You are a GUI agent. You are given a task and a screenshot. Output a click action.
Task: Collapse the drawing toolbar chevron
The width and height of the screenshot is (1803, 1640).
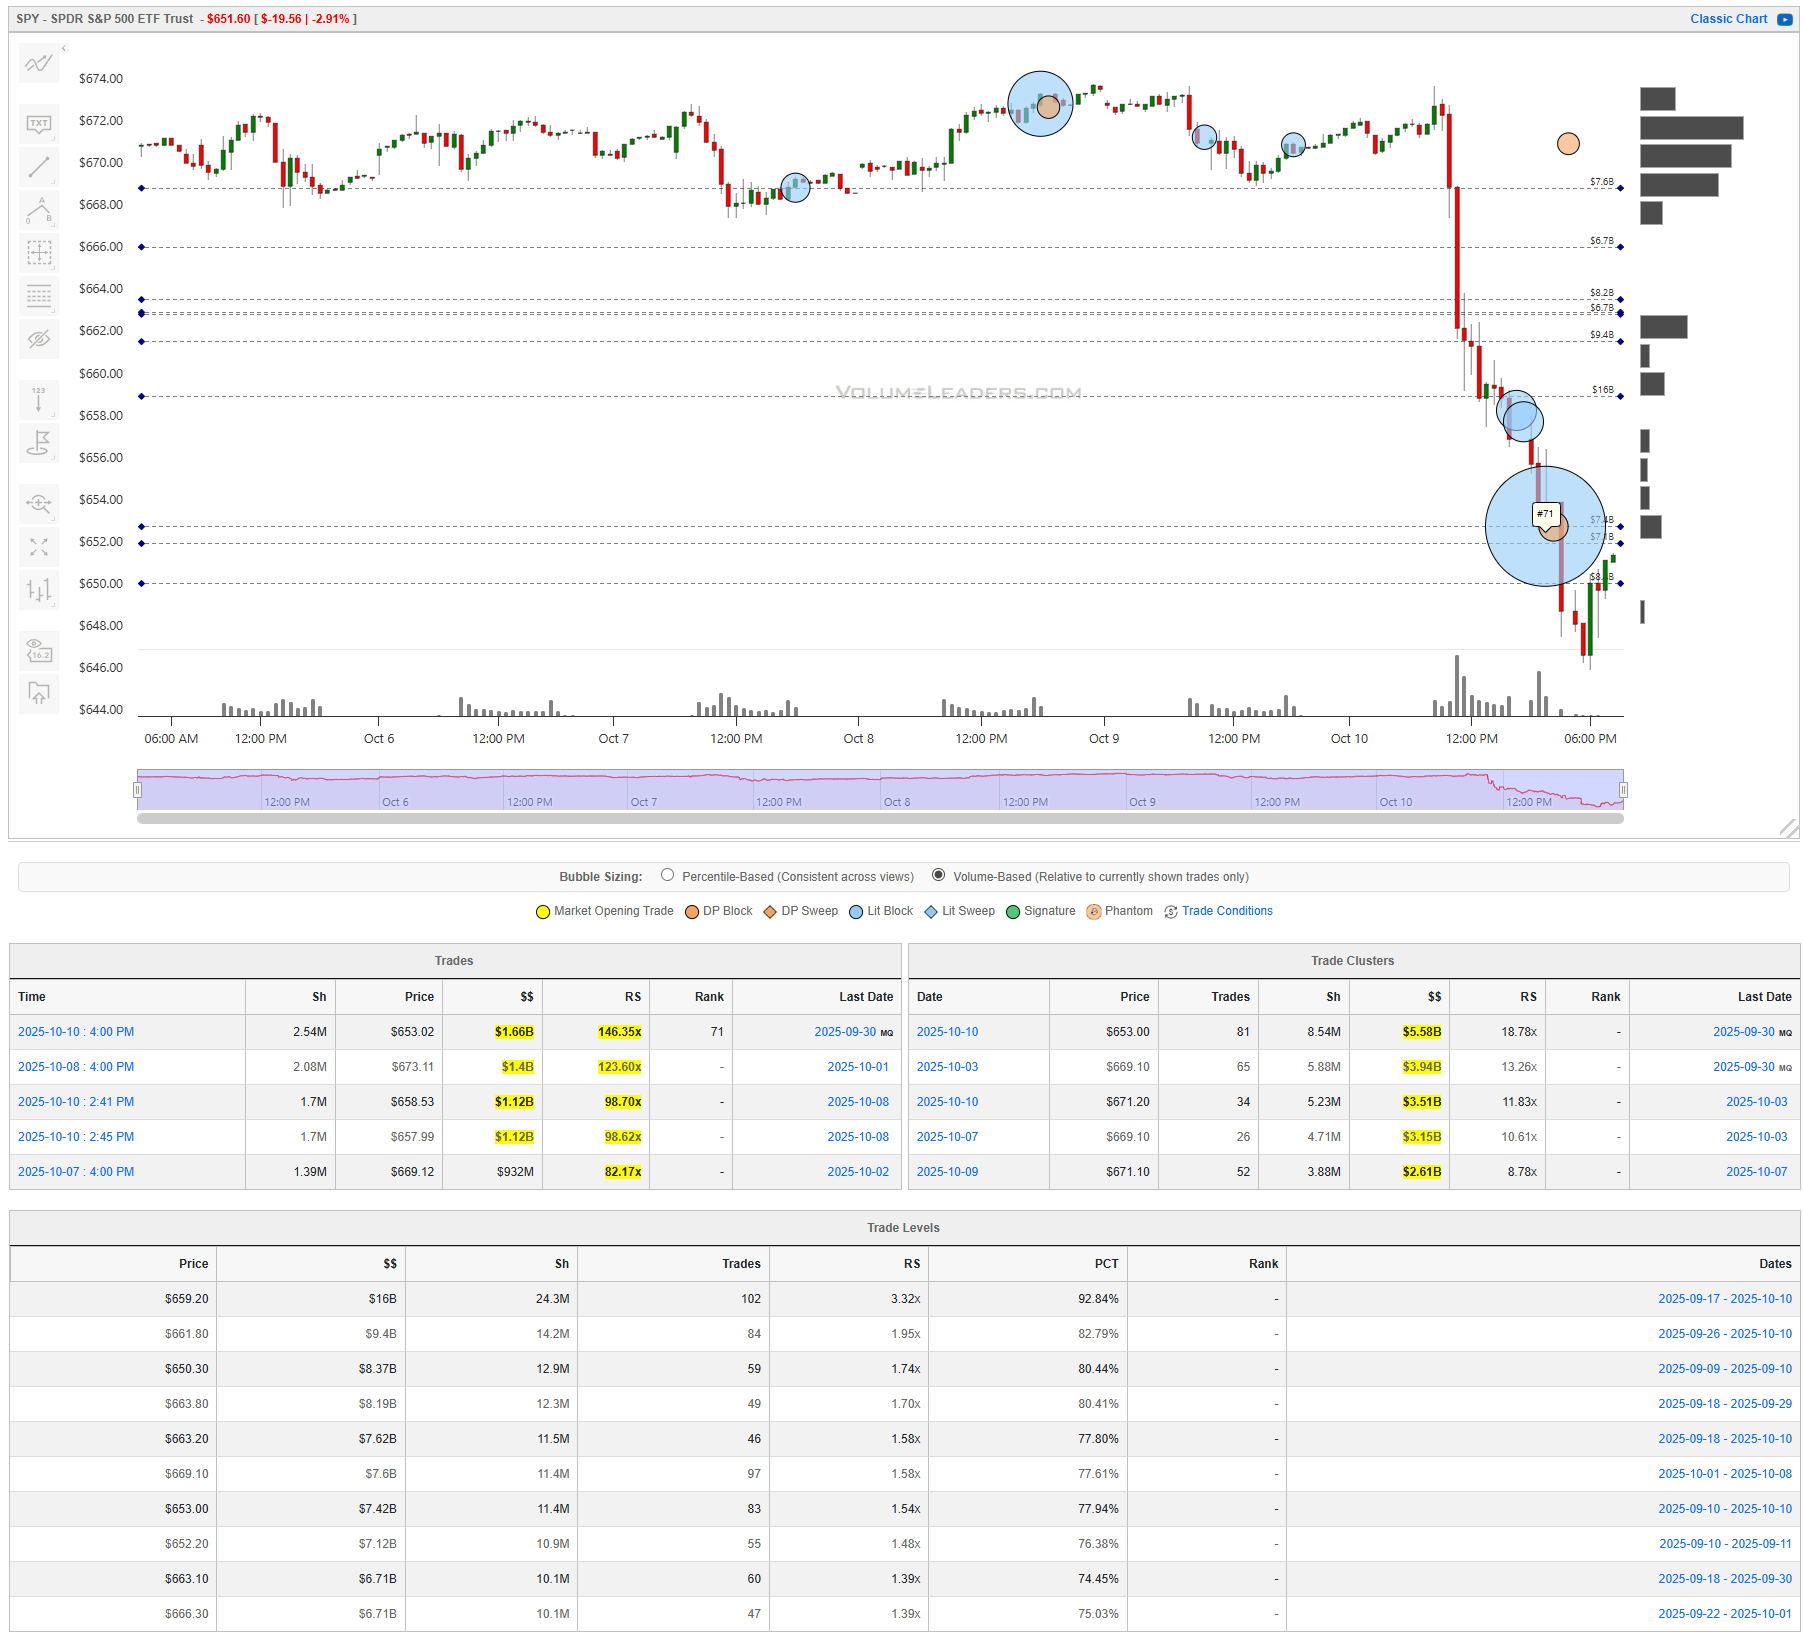[x=64, y=48]
